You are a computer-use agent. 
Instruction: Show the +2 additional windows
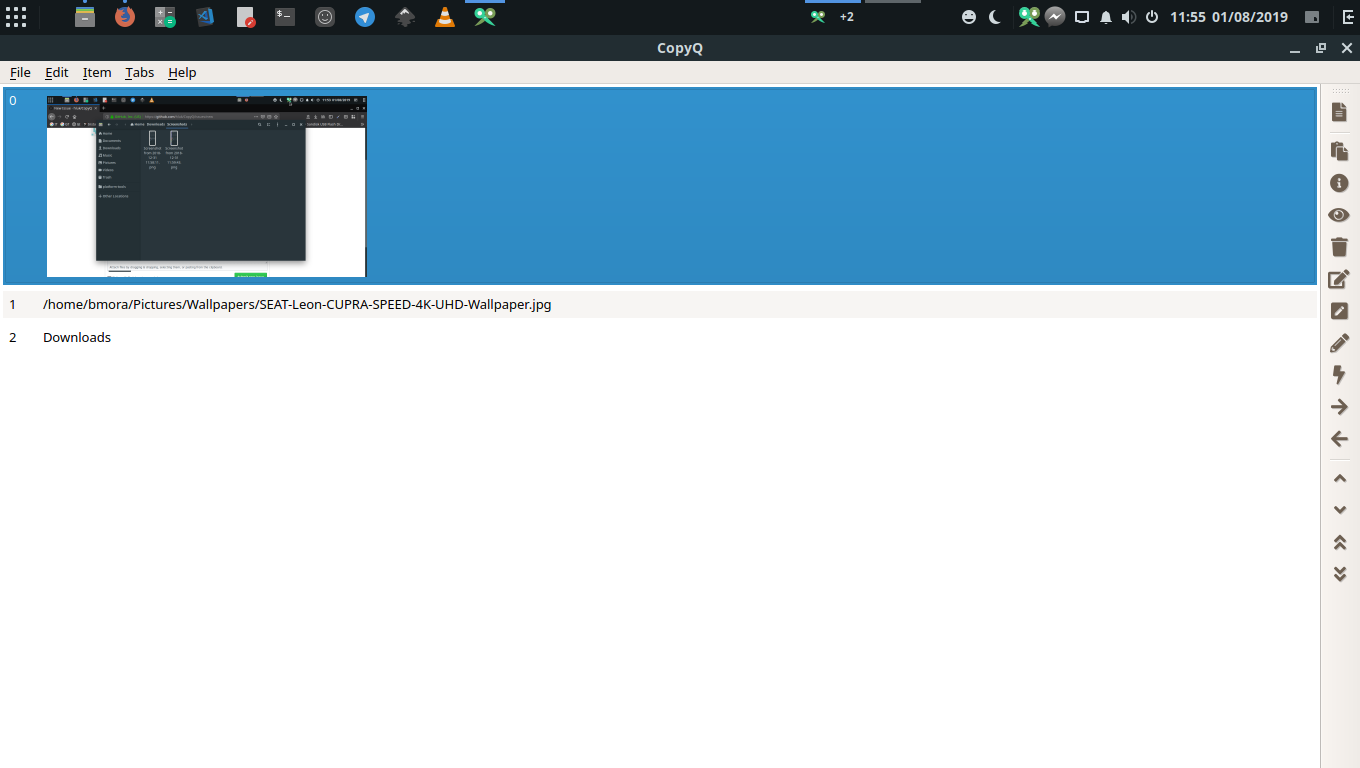coord(847,17)
